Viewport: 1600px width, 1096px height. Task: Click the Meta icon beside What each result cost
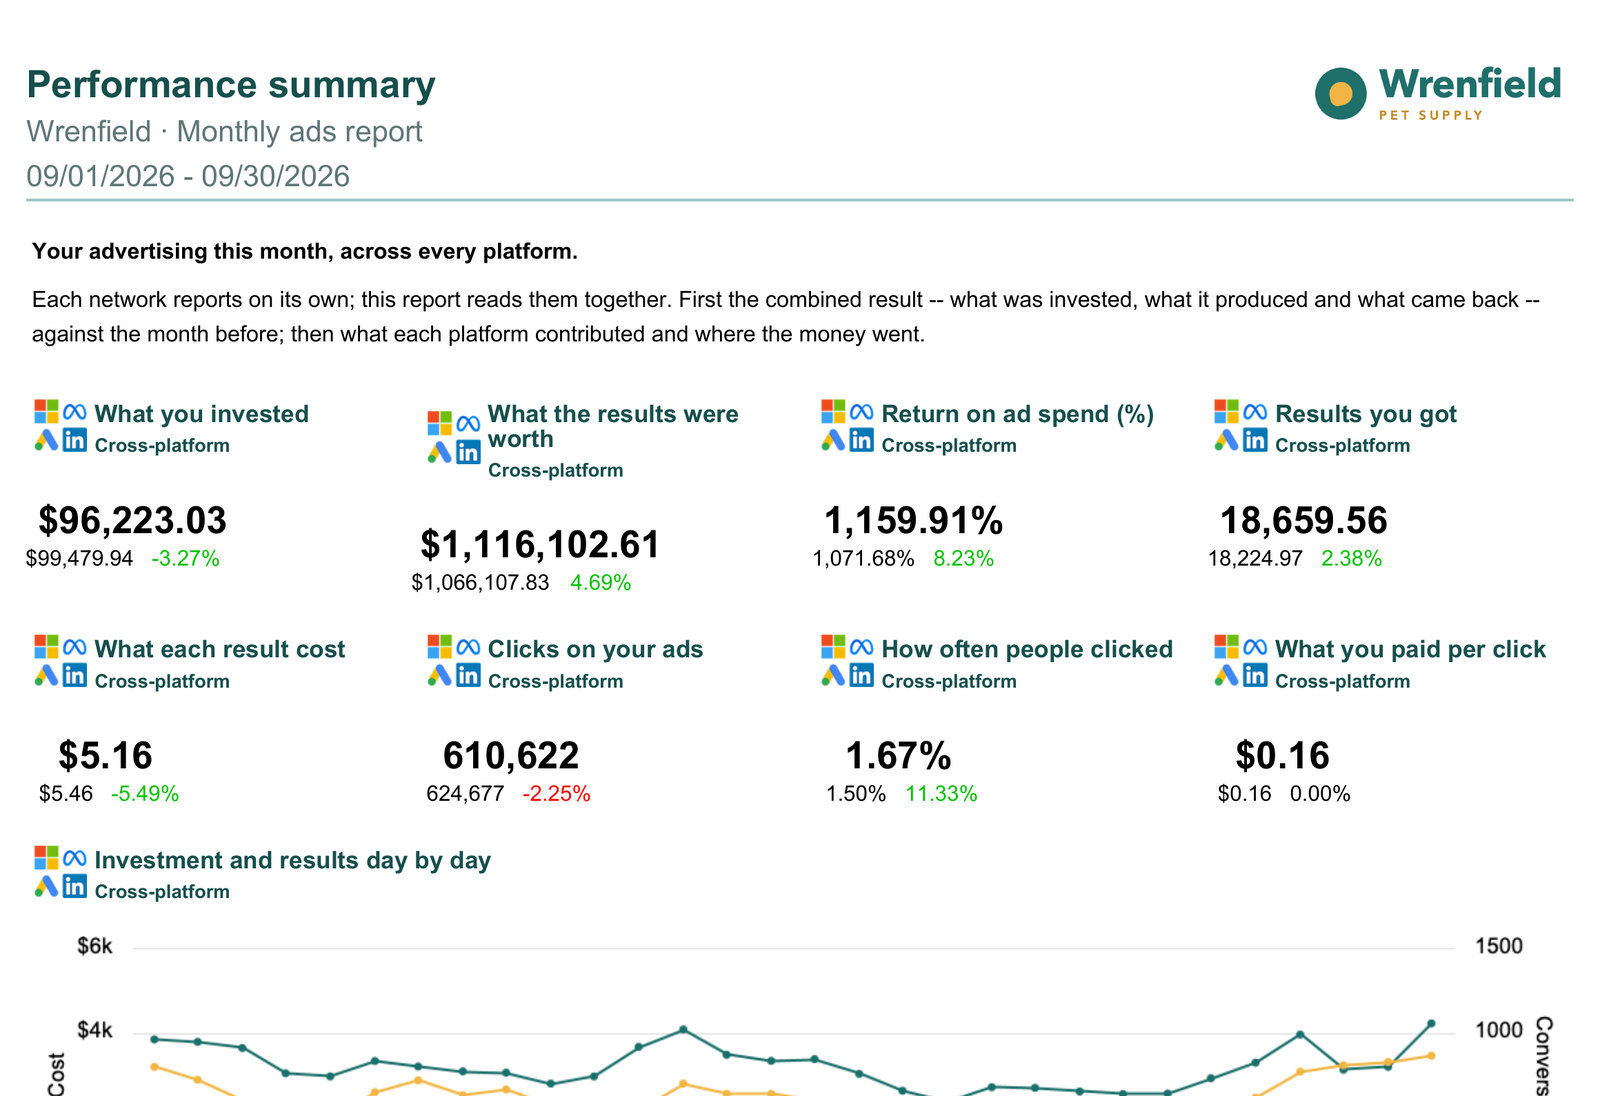coord(74,647)
